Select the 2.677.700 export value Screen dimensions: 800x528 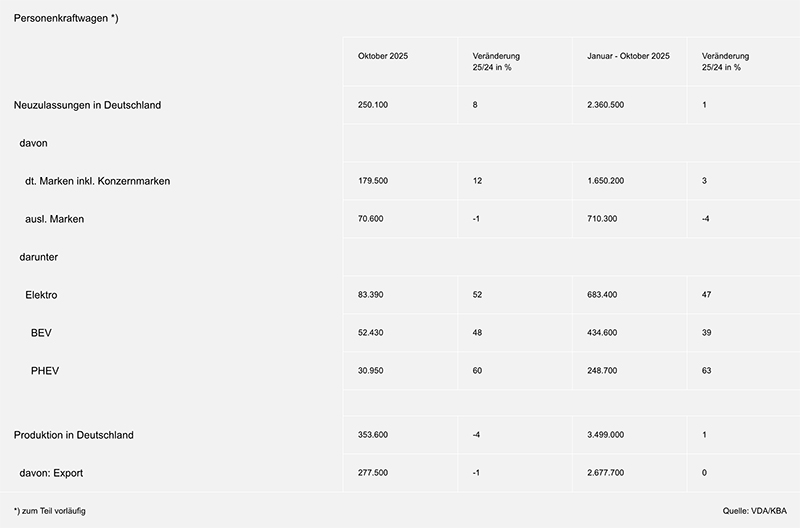608,473
